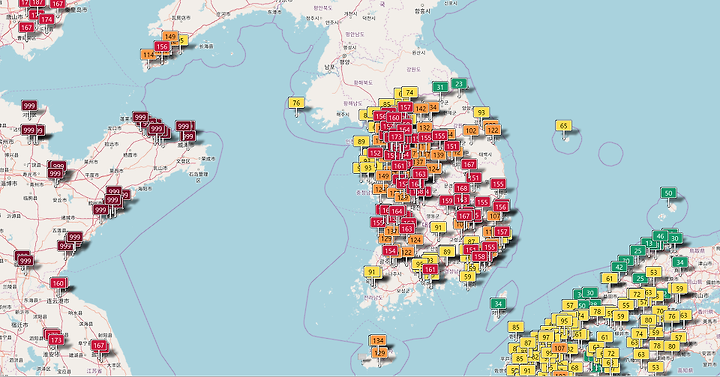Open the red 152 marker
The width and height of the screenshot is (720, 377).
click(375, 153)
